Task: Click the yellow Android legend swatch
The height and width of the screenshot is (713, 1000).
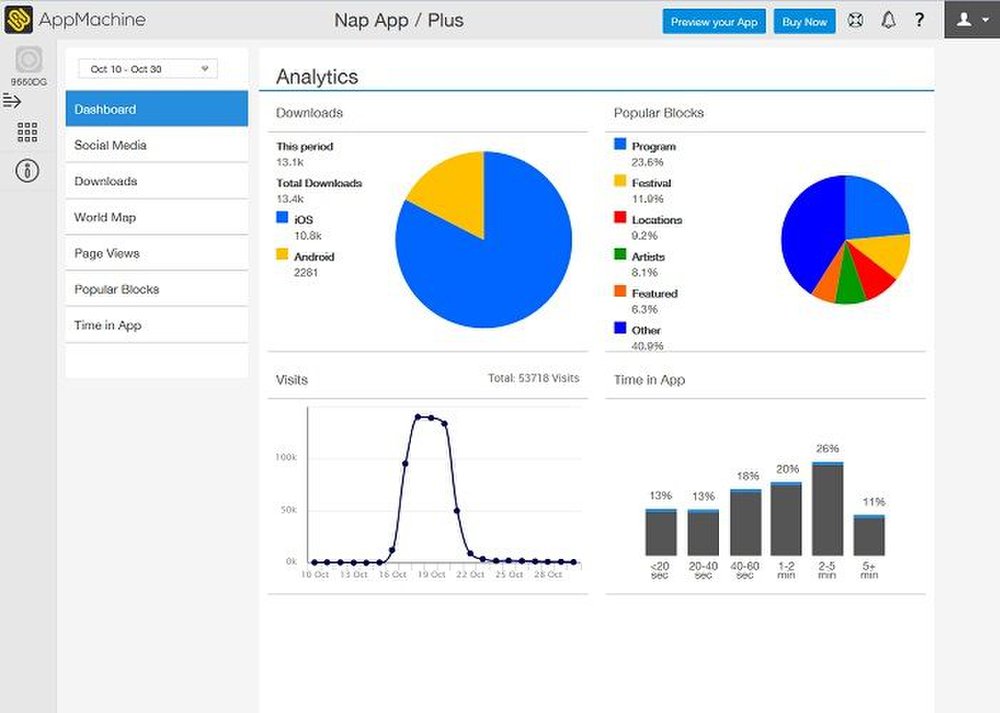Action: (282, 255)
